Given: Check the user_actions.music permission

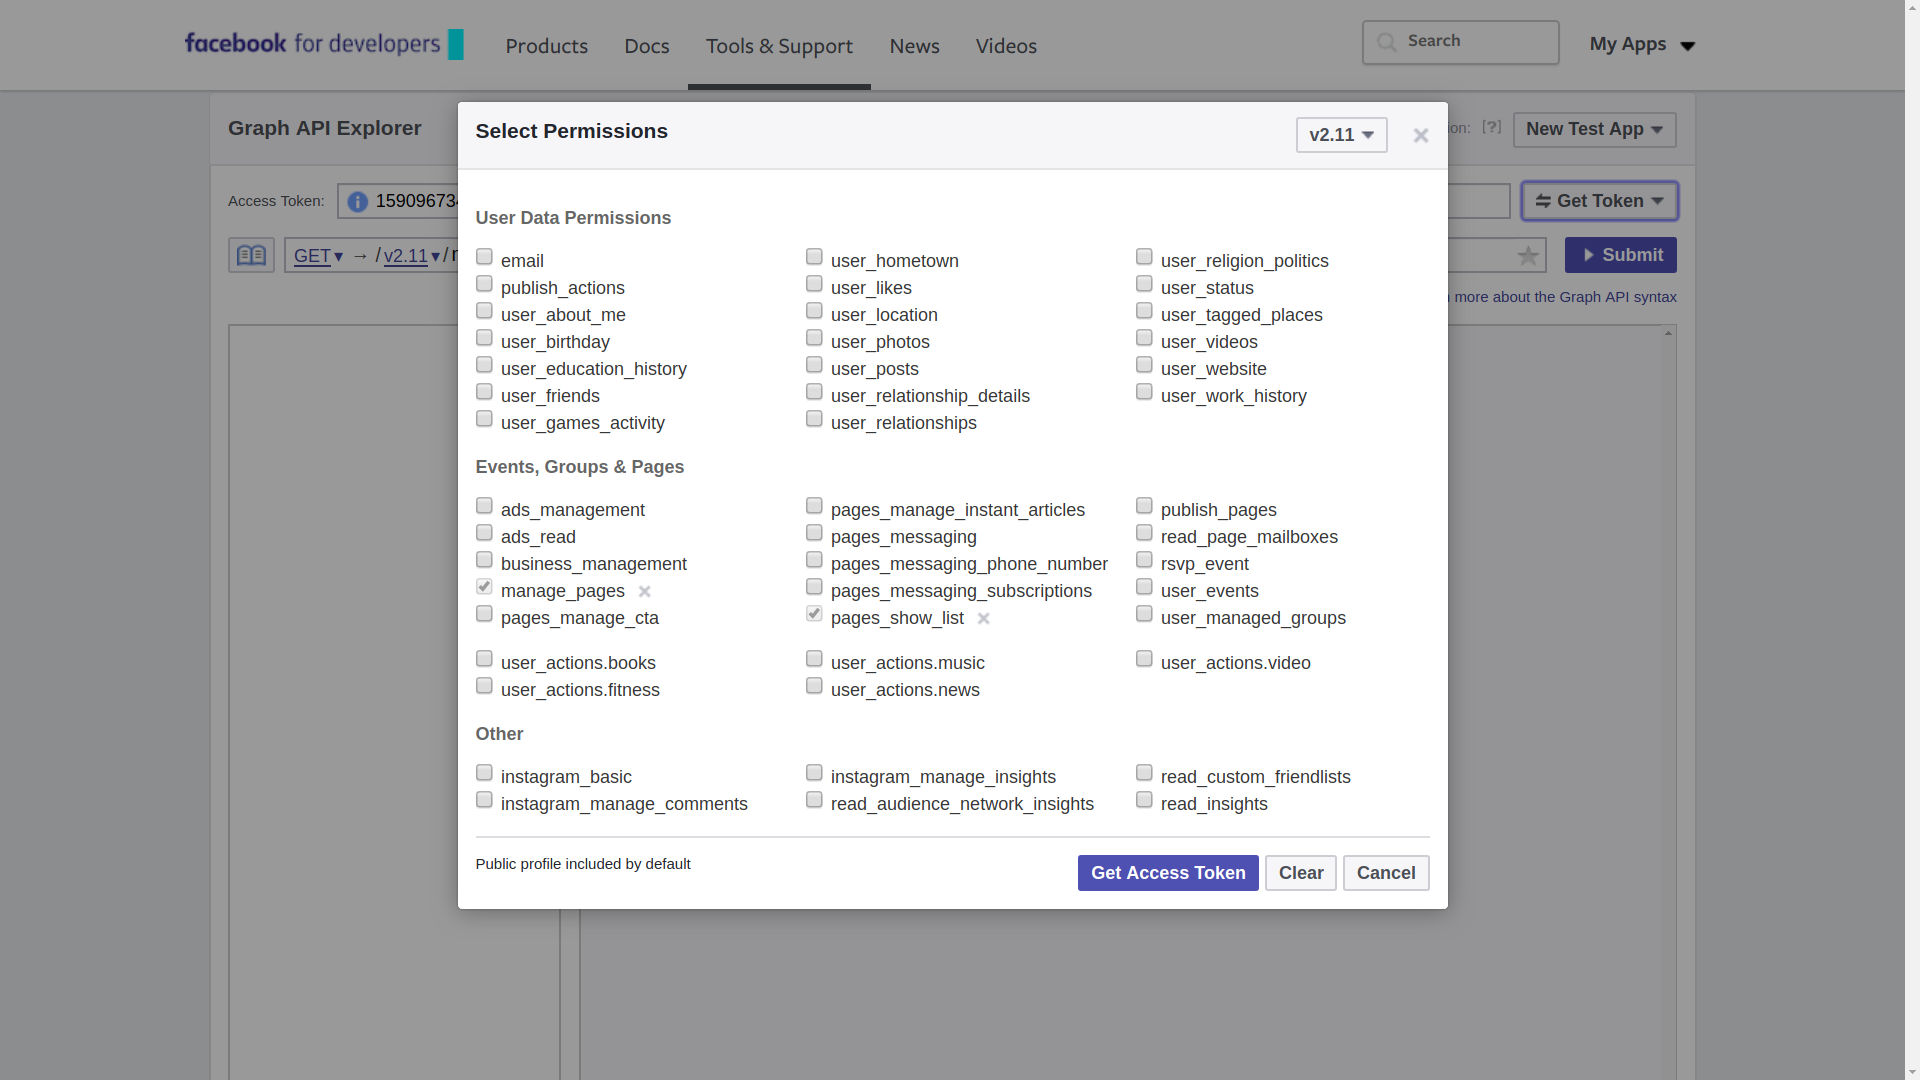Looking at the screenshot, I should [x=814, y=659].
